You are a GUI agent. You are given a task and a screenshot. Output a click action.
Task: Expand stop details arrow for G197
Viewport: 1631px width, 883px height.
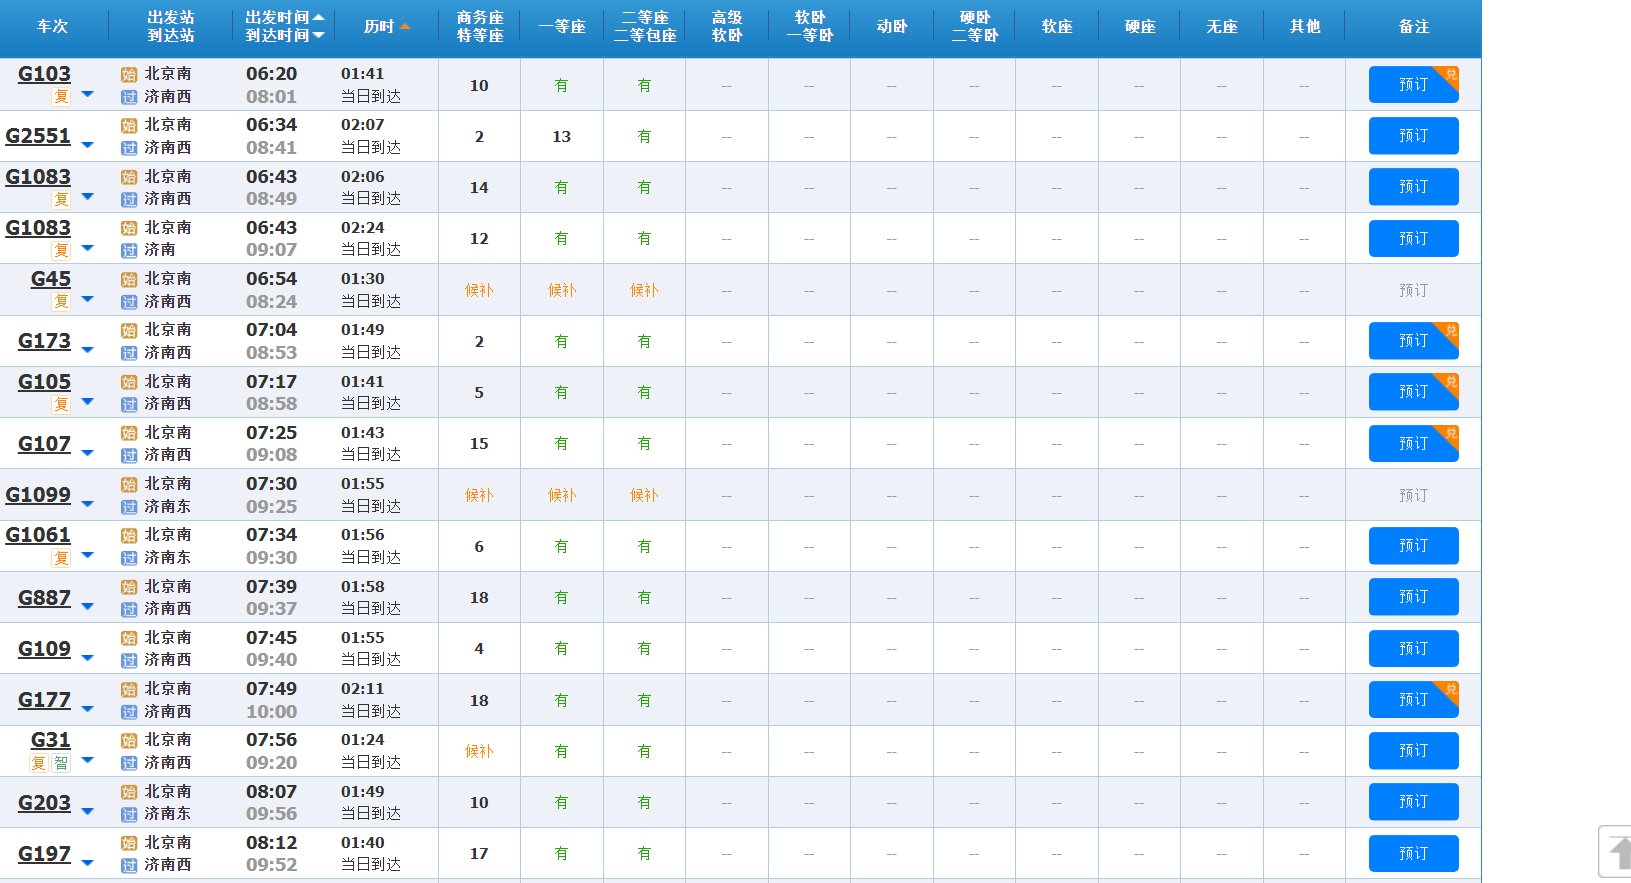87,863
